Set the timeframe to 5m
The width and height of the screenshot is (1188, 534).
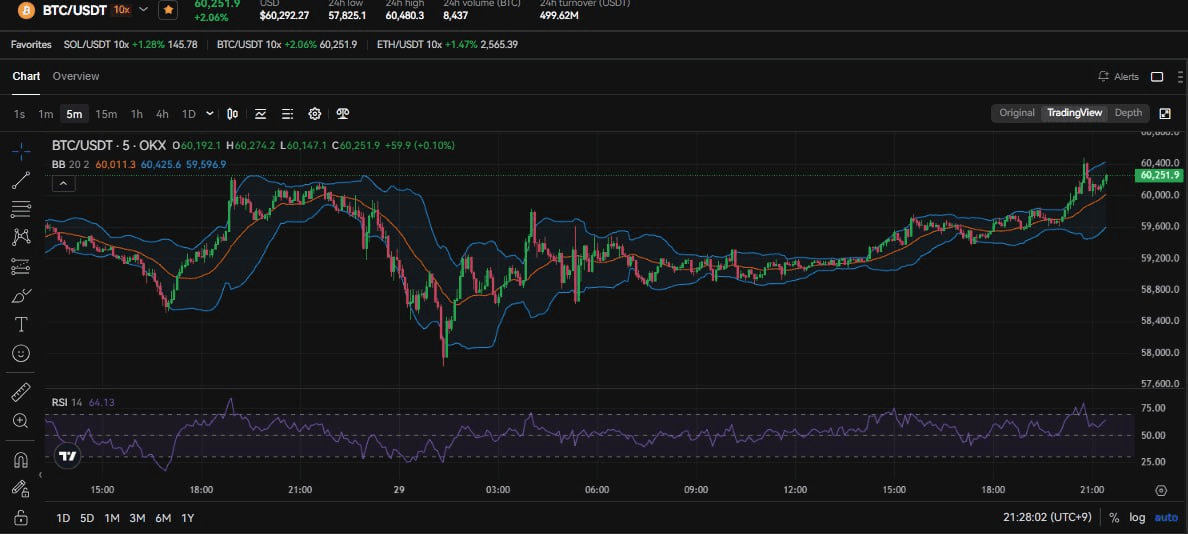tap(74, 114)
